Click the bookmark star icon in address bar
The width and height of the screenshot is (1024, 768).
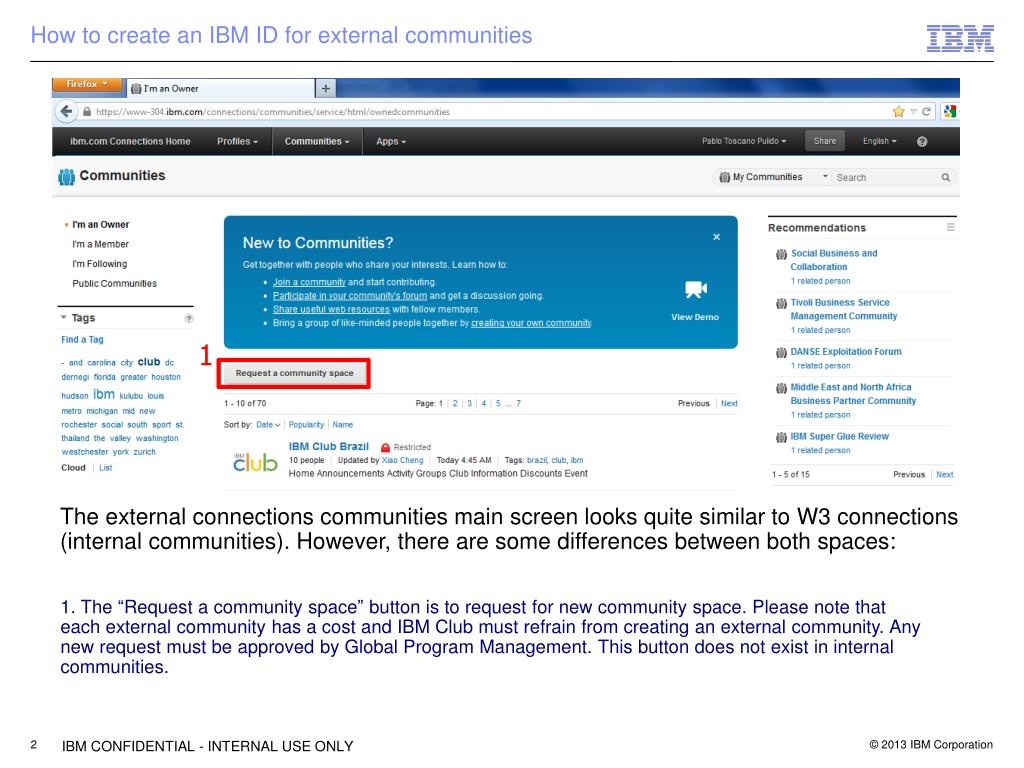pos(899,112)
